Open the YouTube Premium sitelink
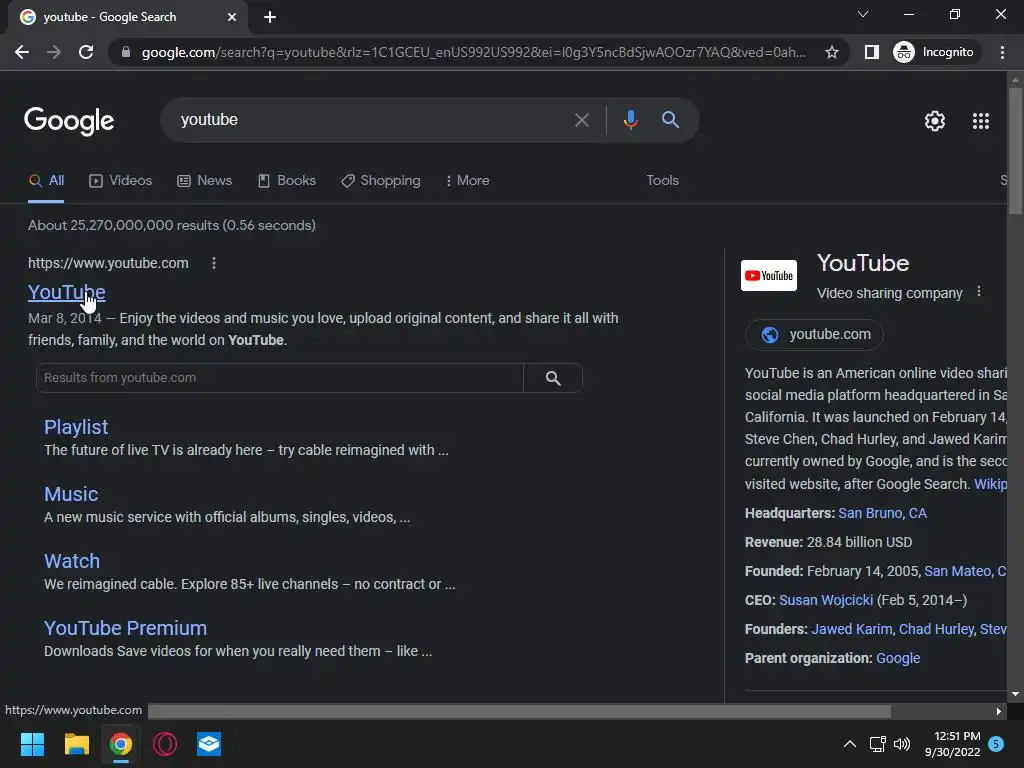Screen dimensions: 1024x768 pyautogui.click(x=125, y=628)
